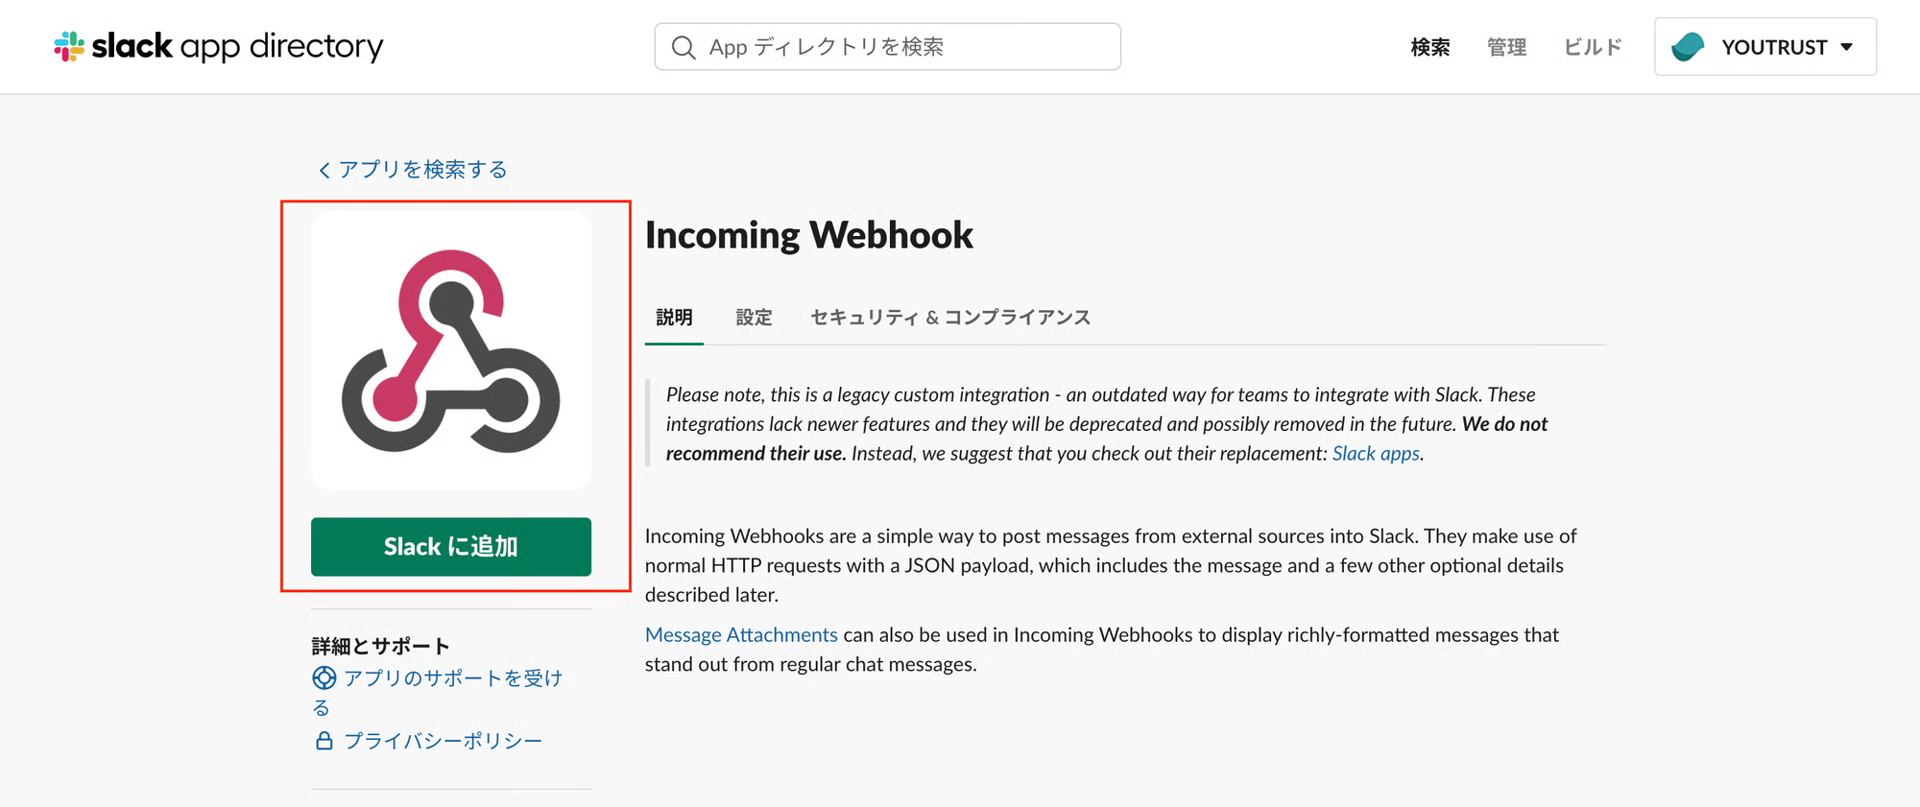
Task: Click the YOUTRUST workspace avatar icon
Action: [x=1688, y=47]
